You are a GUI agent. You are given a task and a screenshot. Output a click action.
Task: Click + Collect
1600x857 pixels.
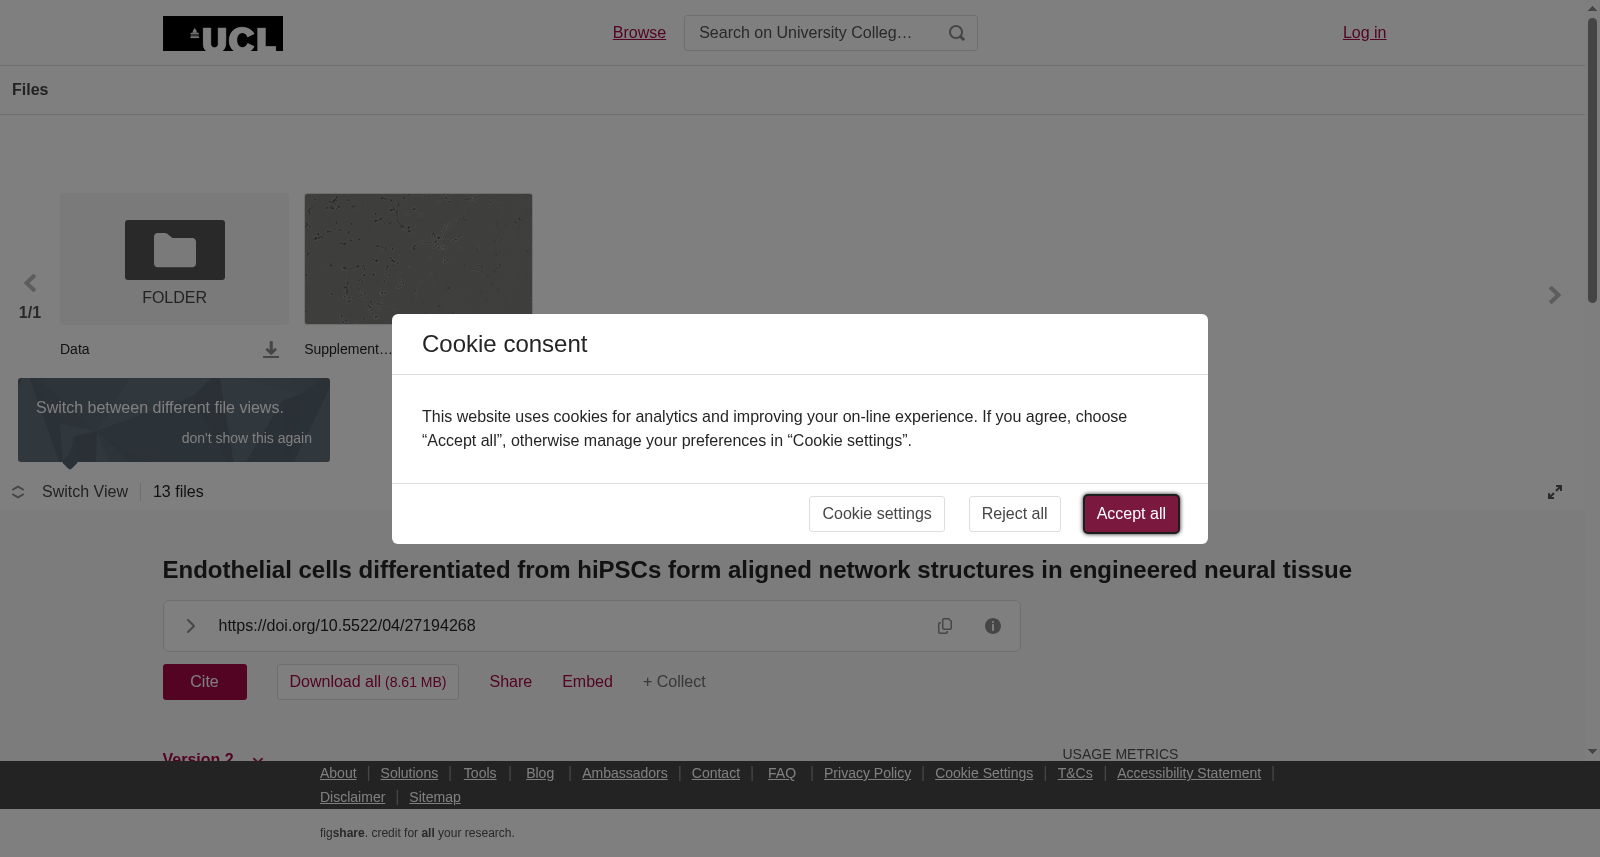[x=674, y=682]
